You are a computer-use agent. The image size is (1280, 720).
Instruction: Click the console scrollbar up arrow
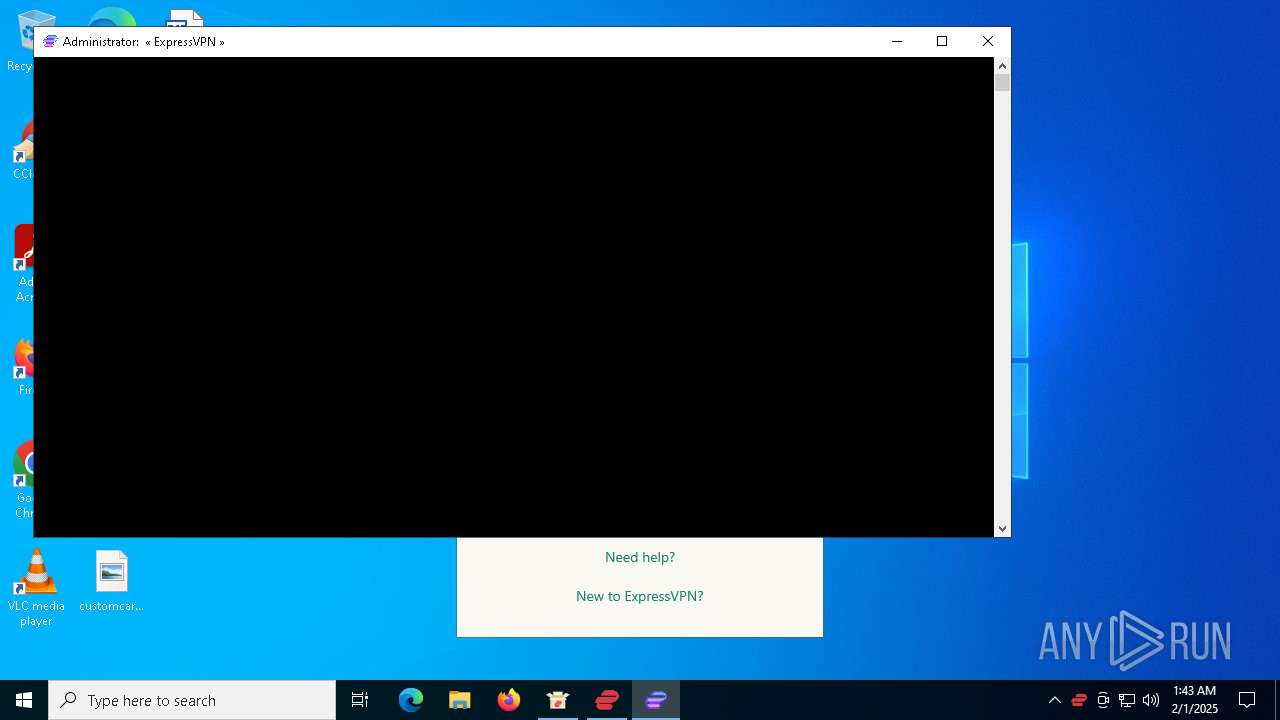[x=1002, y=66]
